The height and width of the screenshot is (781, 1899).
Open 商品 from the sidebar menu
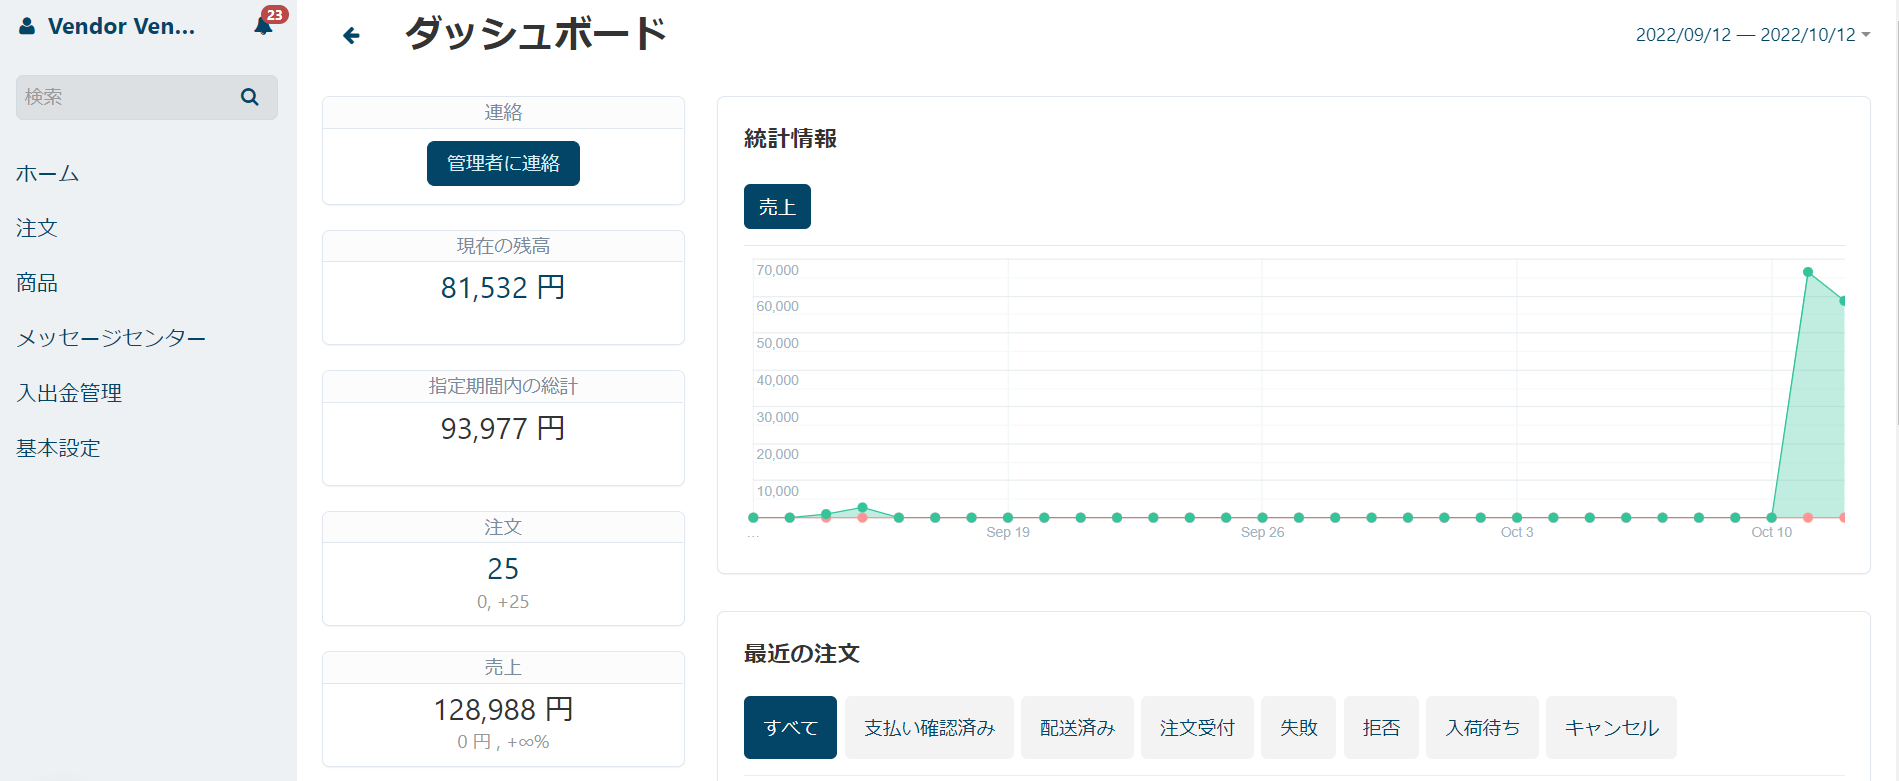pyautogui.click(x=37, y=283)
